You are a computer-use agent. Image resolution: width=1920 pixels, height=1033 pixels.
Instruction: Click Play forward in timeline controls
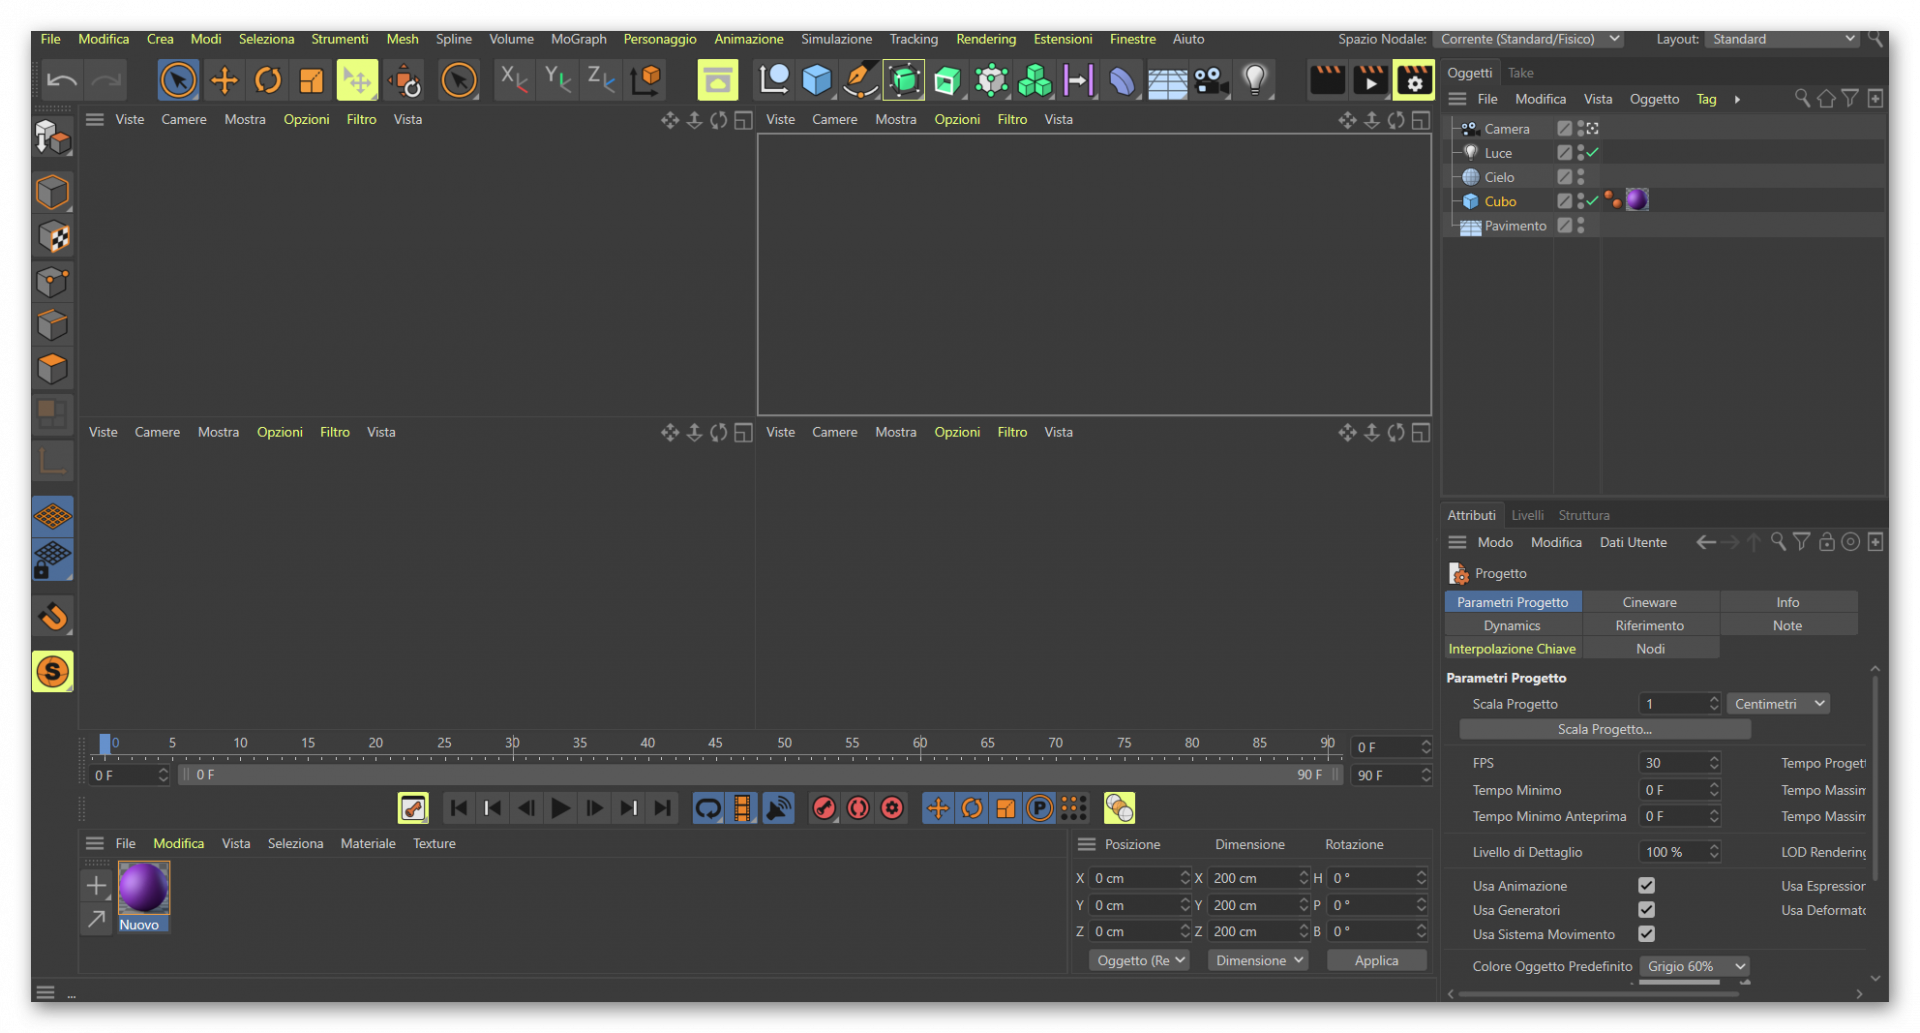click(561, 808)
